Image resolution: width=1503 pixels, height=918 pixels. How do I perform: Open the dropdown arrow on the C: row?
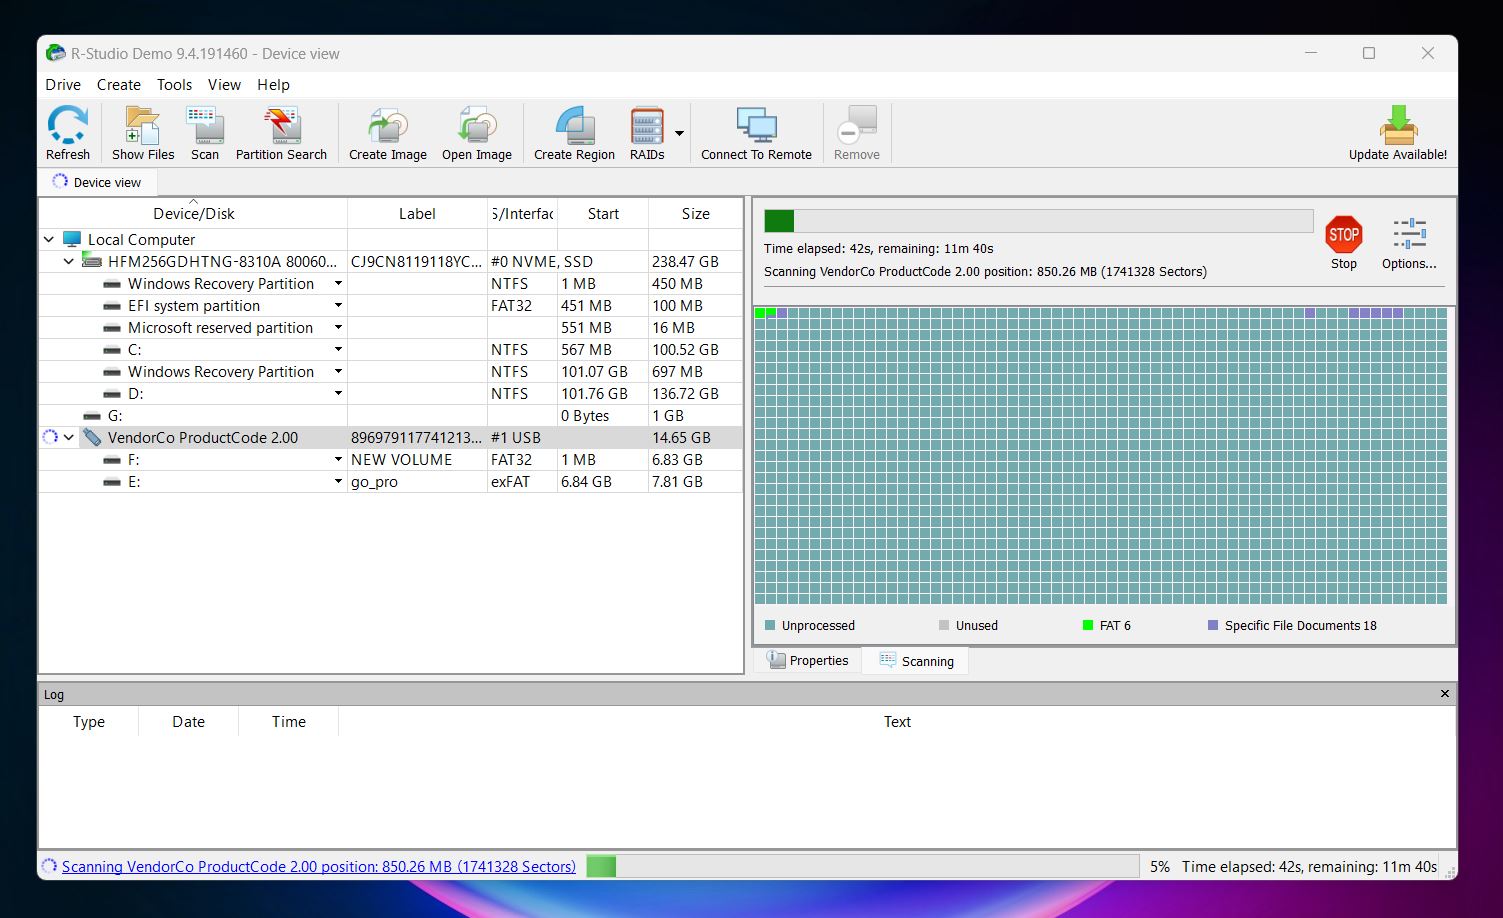[338, 349]
